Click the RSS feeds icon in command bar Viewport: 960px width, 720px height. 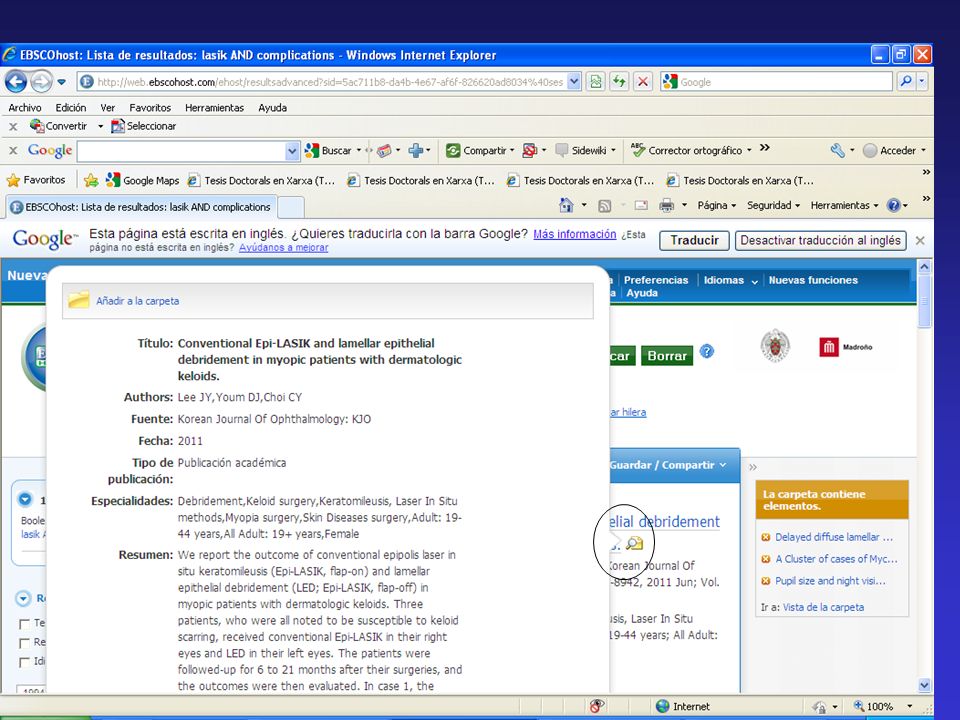click(x=604, y=206)
